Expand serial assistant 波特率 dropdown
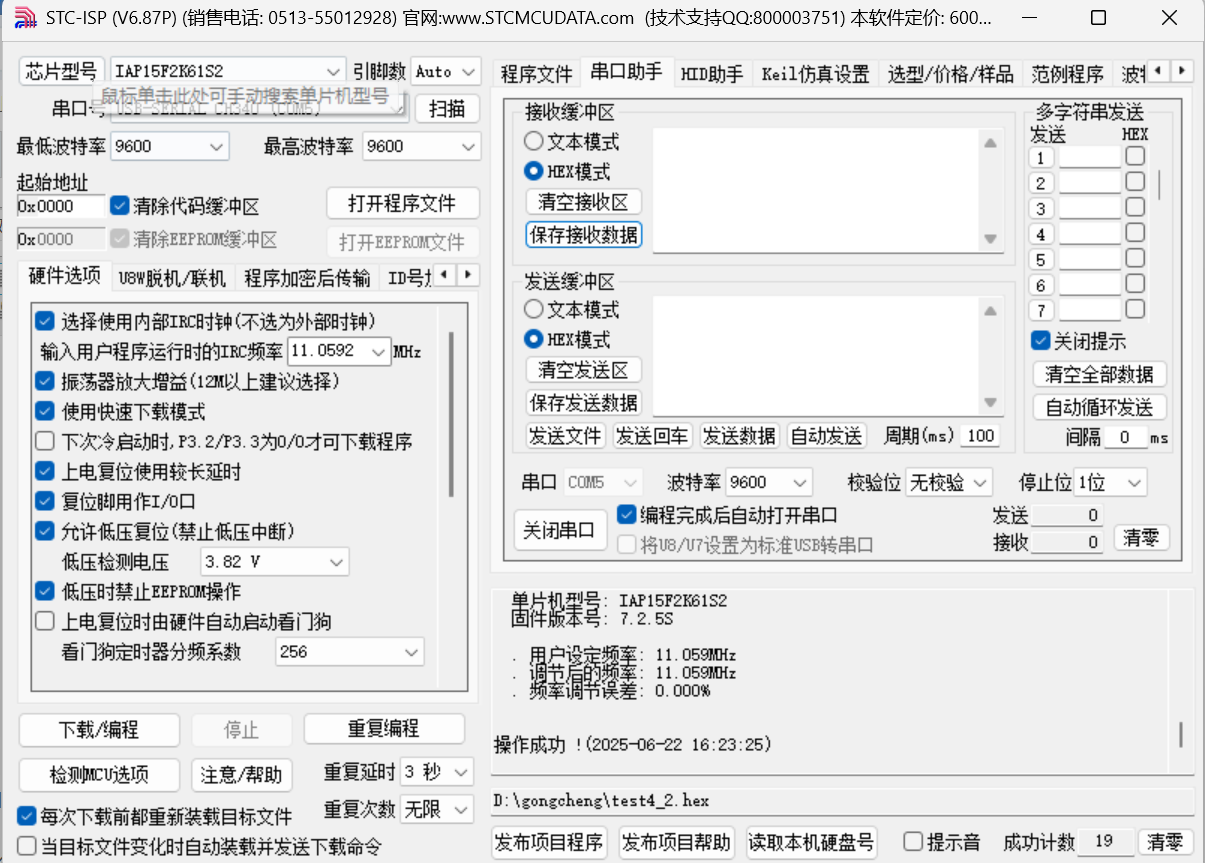1205x863 pixels. (768, 482)
